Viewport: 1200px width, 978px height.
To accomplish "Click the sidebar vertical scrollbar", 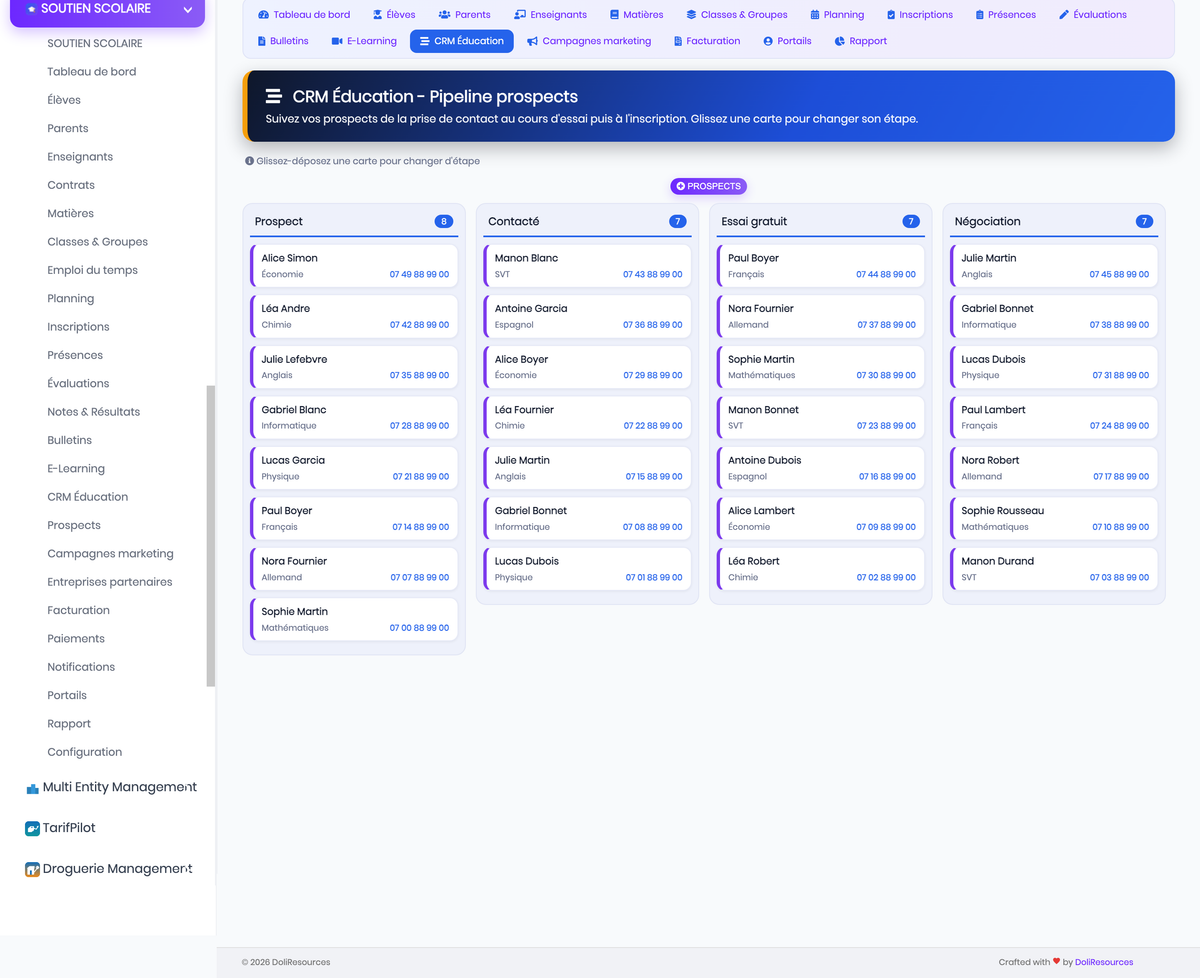I will pyautogui.click(x=210, y=536).
